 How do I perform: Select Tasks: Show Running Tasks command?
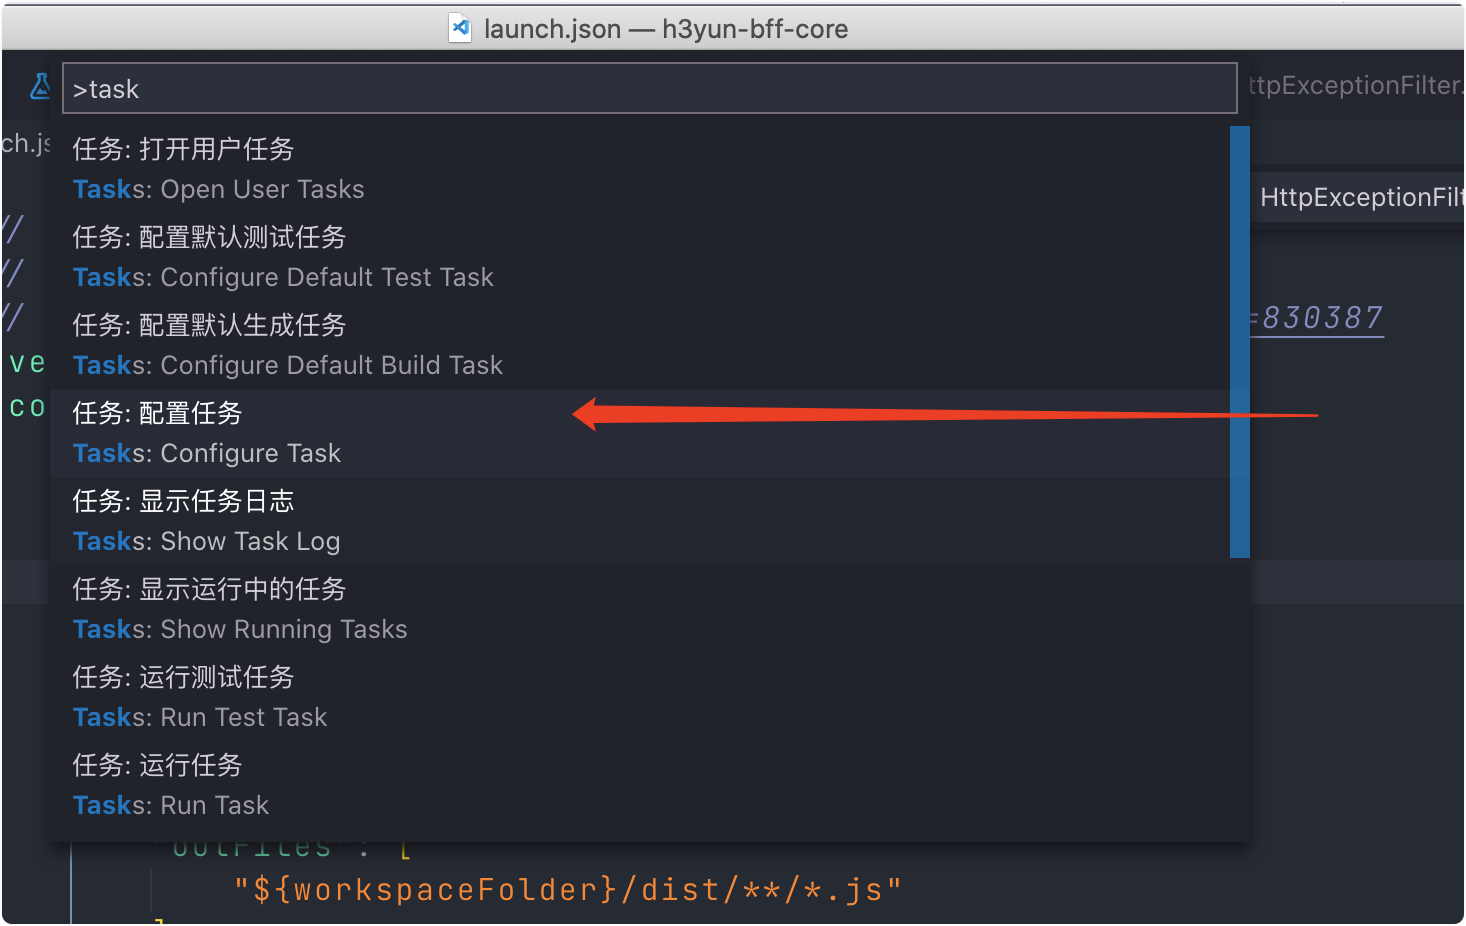point(640,610)
